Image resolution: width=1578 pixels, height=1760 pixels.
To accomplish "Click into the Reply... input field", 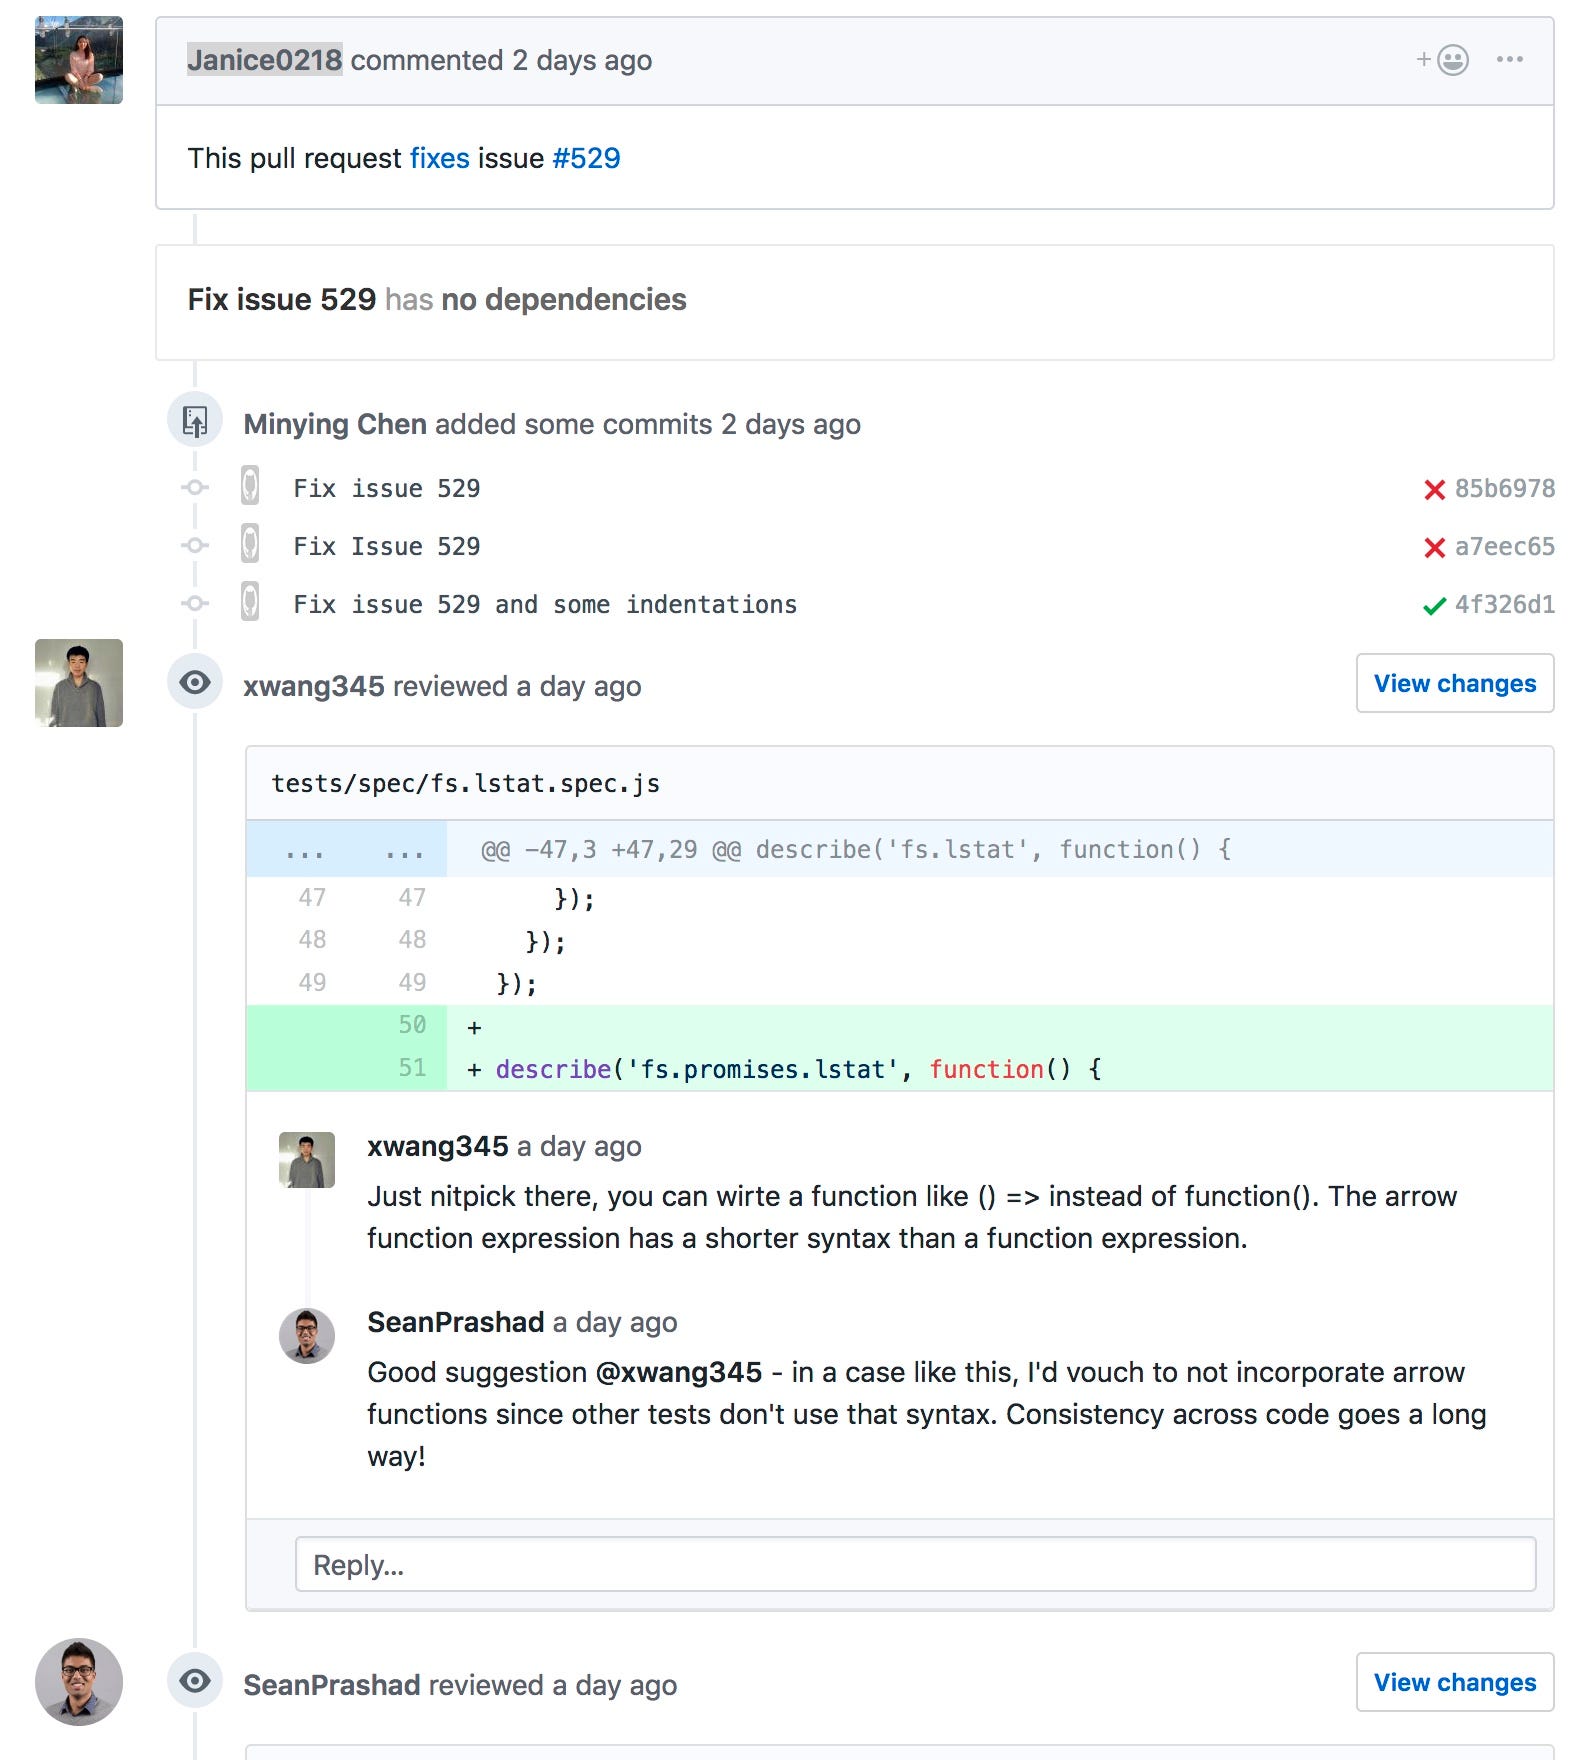I will (915, 1564).
